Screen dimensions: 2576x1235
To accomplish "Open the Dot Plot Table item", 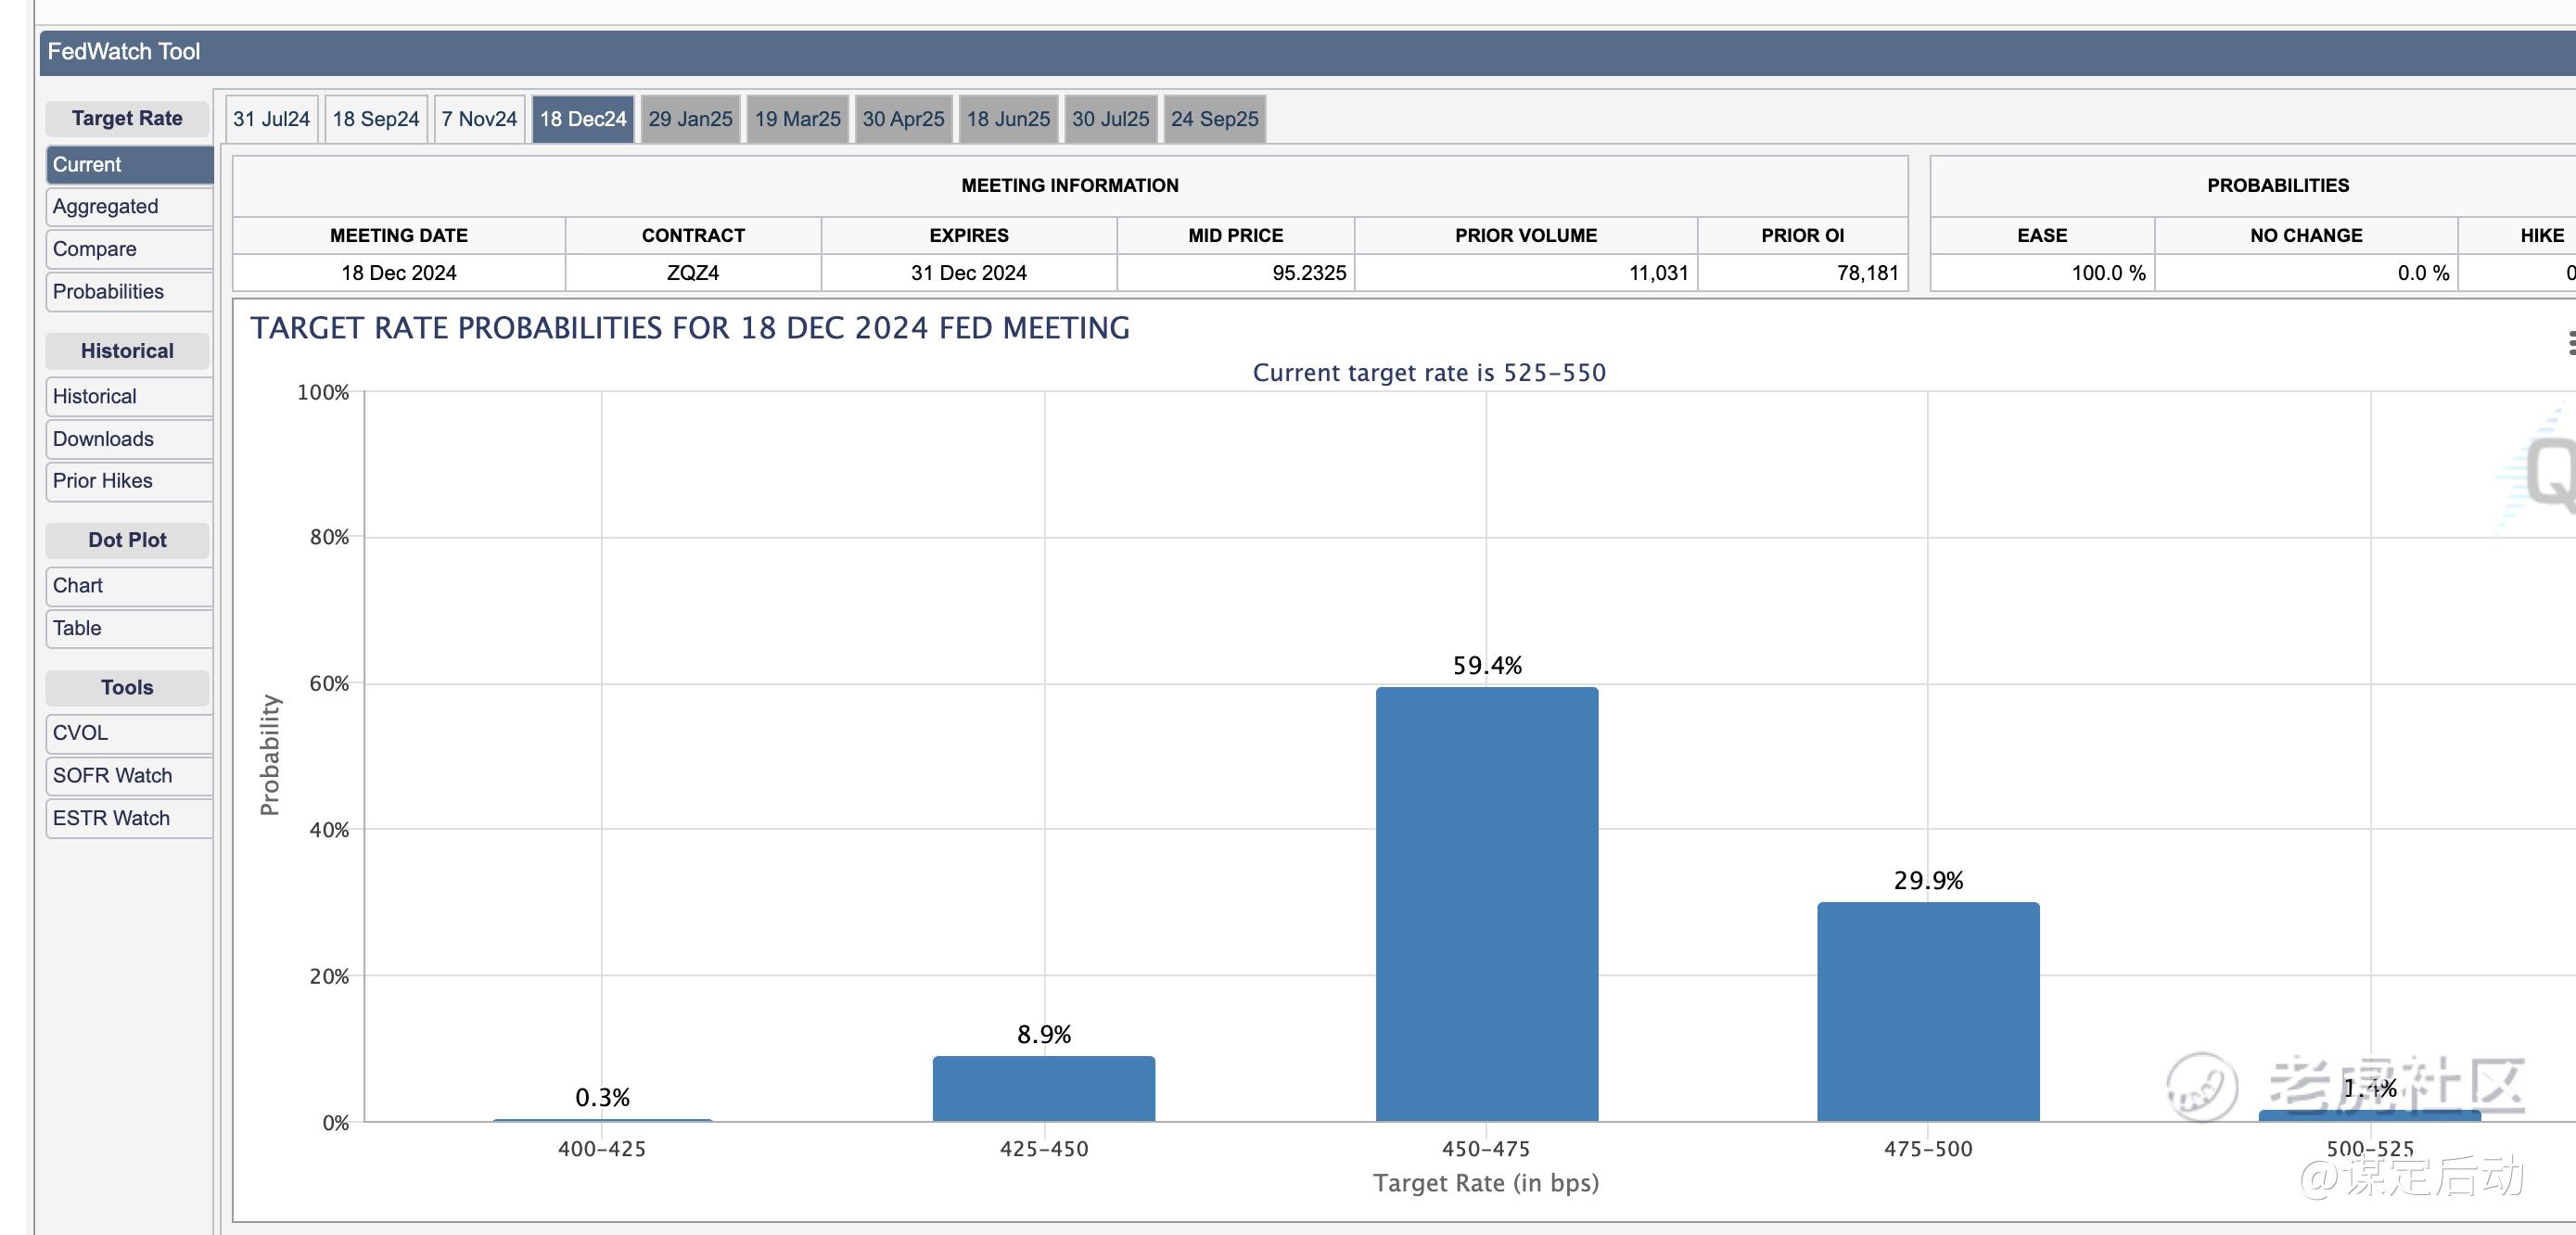I will (130, 628).
